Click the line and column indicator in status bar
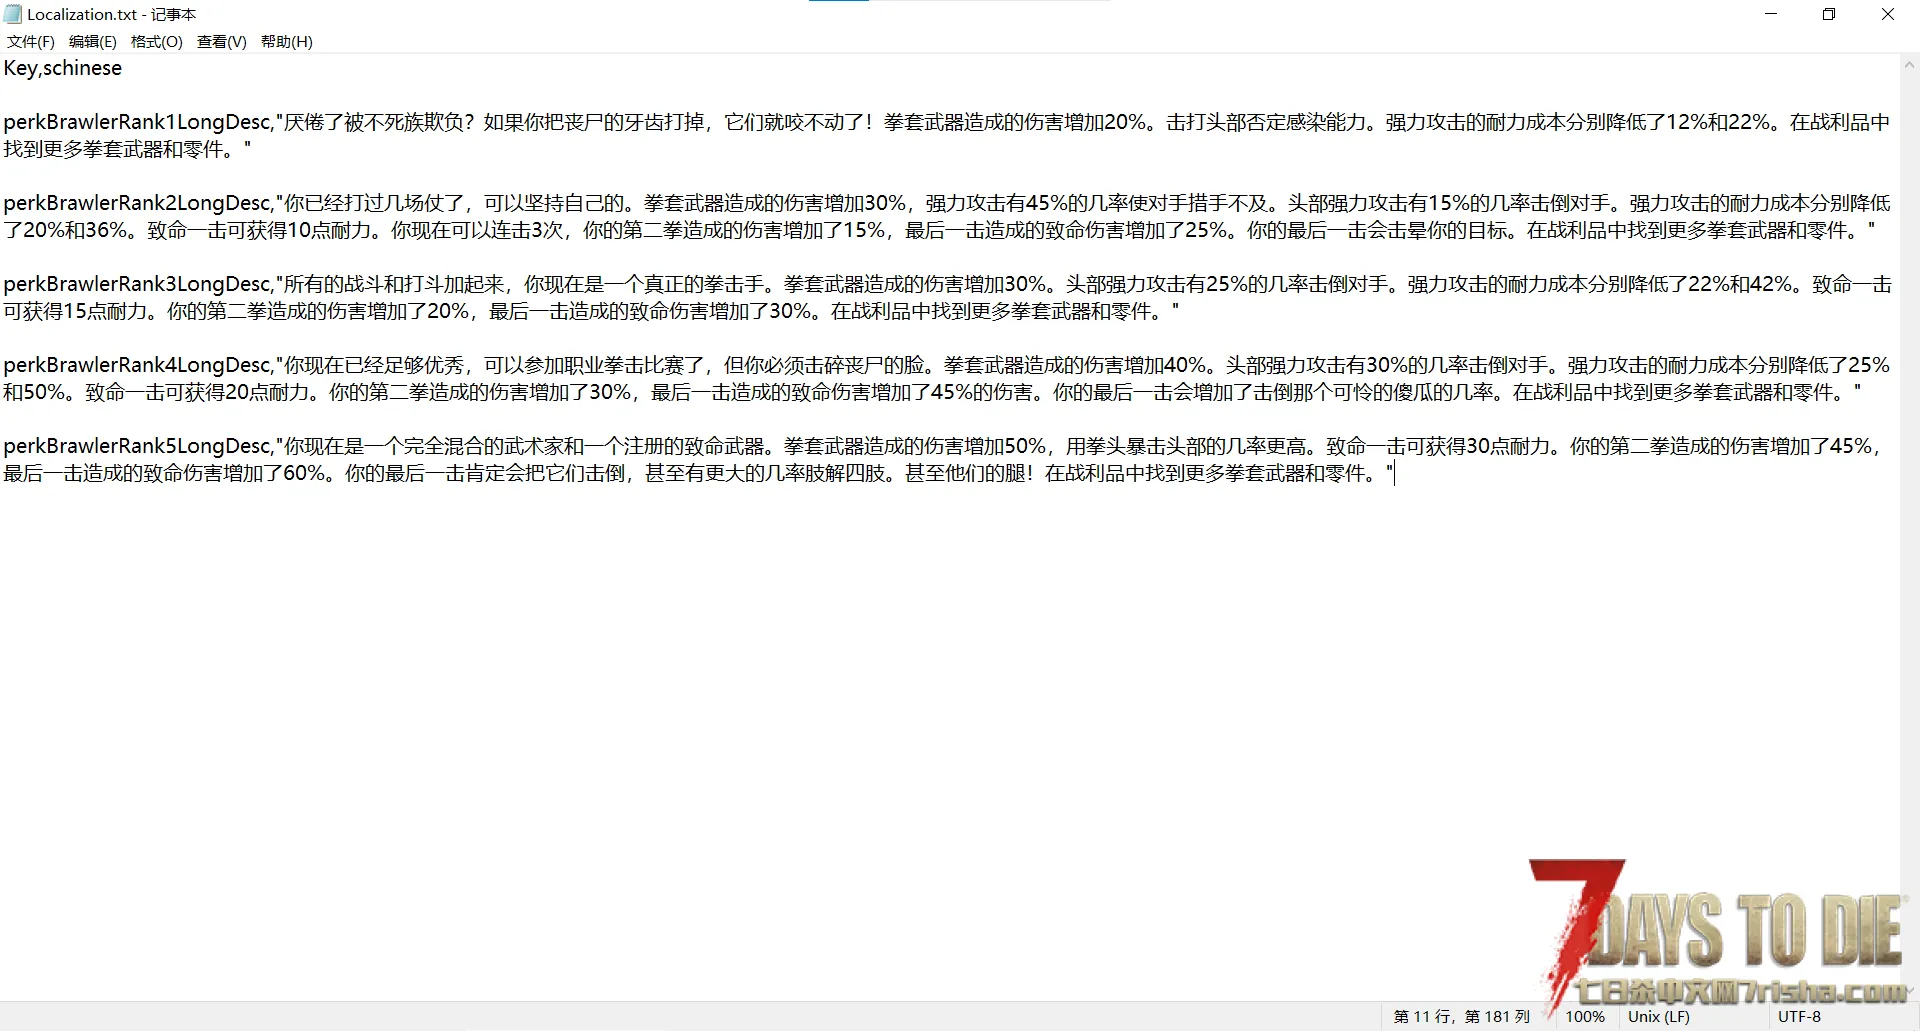Viewport: 1920px width, 1031px height. click(x=1461, y=1016)
